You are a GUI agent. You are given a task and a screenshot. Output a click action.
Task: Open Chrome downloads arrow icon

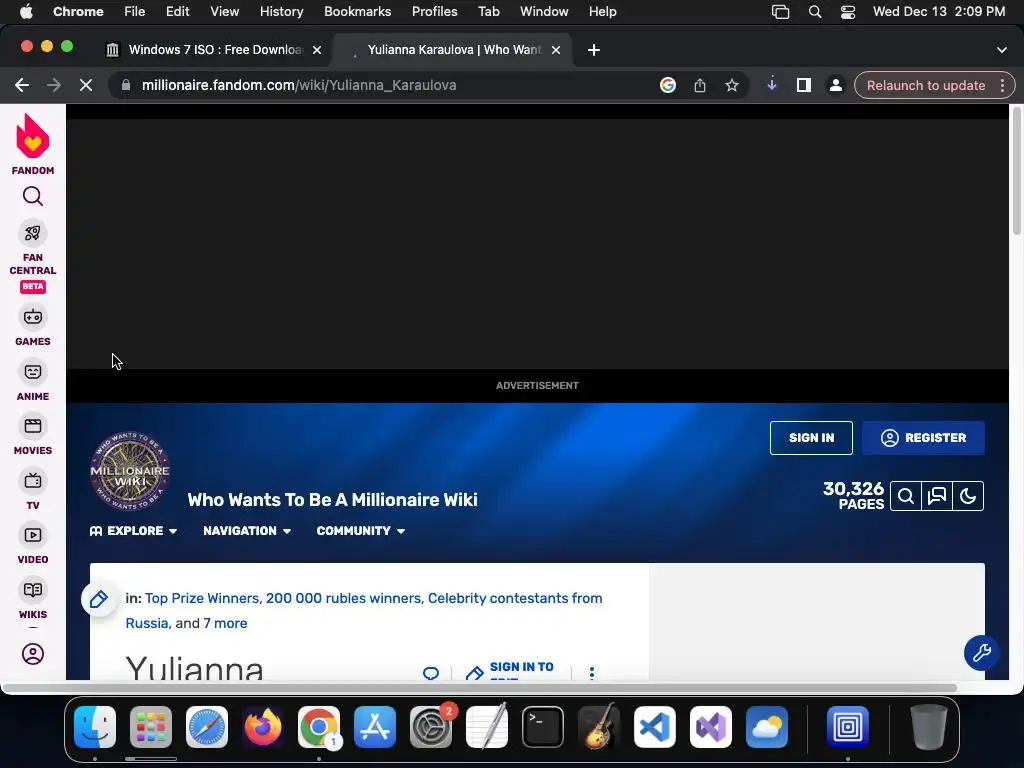[772, 84]
